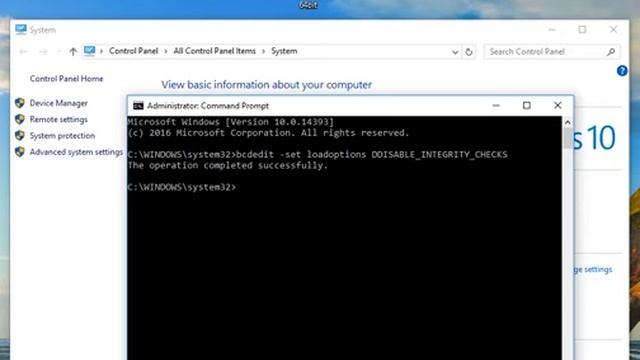The image size is (640, 360).
Task: Click shield icon beside Device Manager
Action: coord(20,103)
